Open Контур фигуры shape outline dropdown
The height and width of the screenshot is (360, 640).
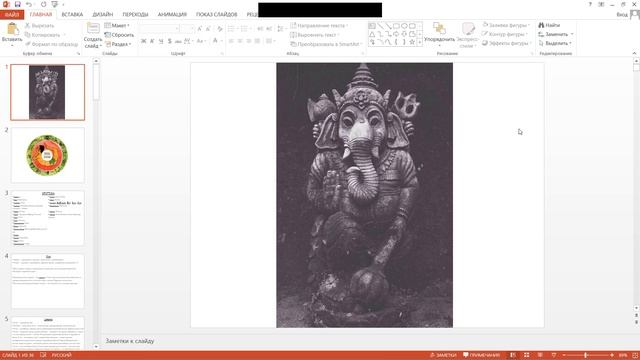(x=505, y=34)
